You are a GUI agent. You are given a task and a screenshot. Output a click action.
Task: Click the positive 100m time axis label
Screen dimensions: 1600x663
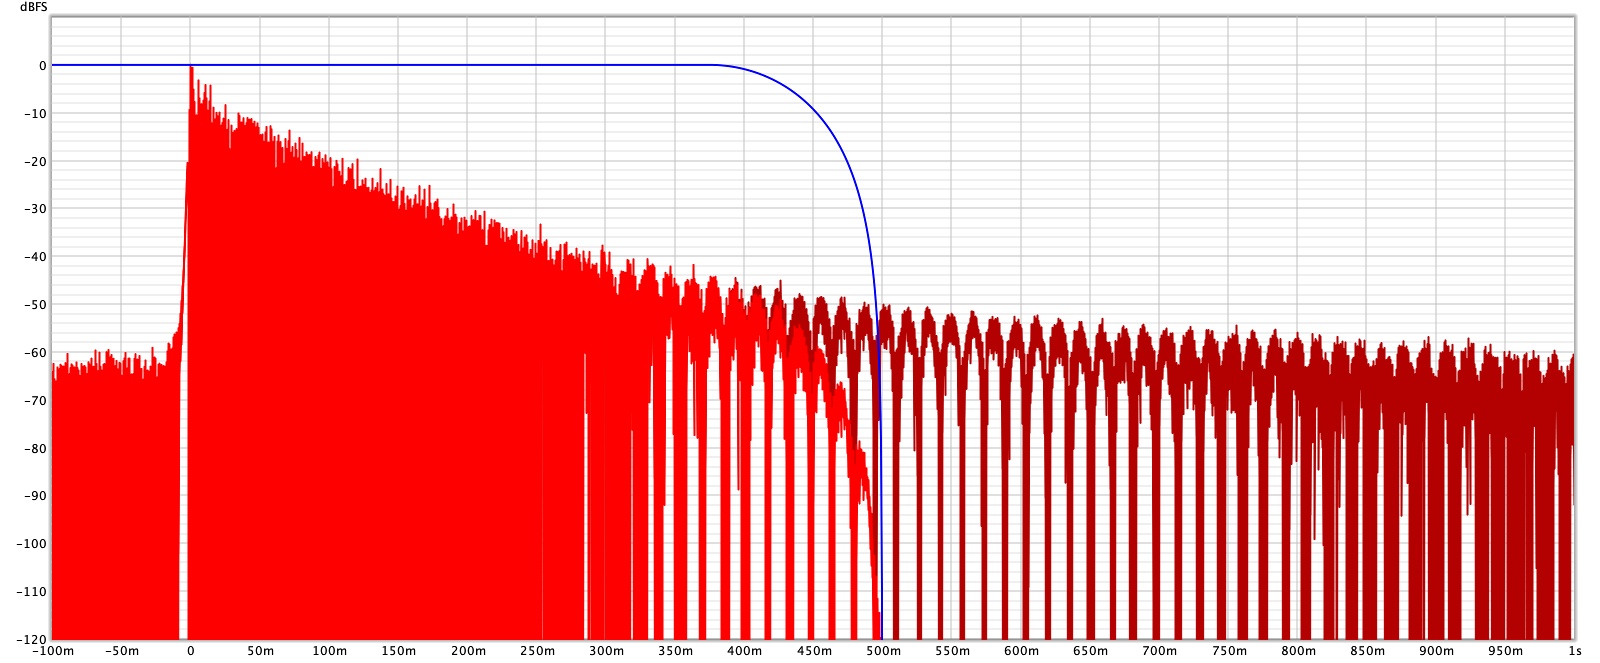coord(329,651)
